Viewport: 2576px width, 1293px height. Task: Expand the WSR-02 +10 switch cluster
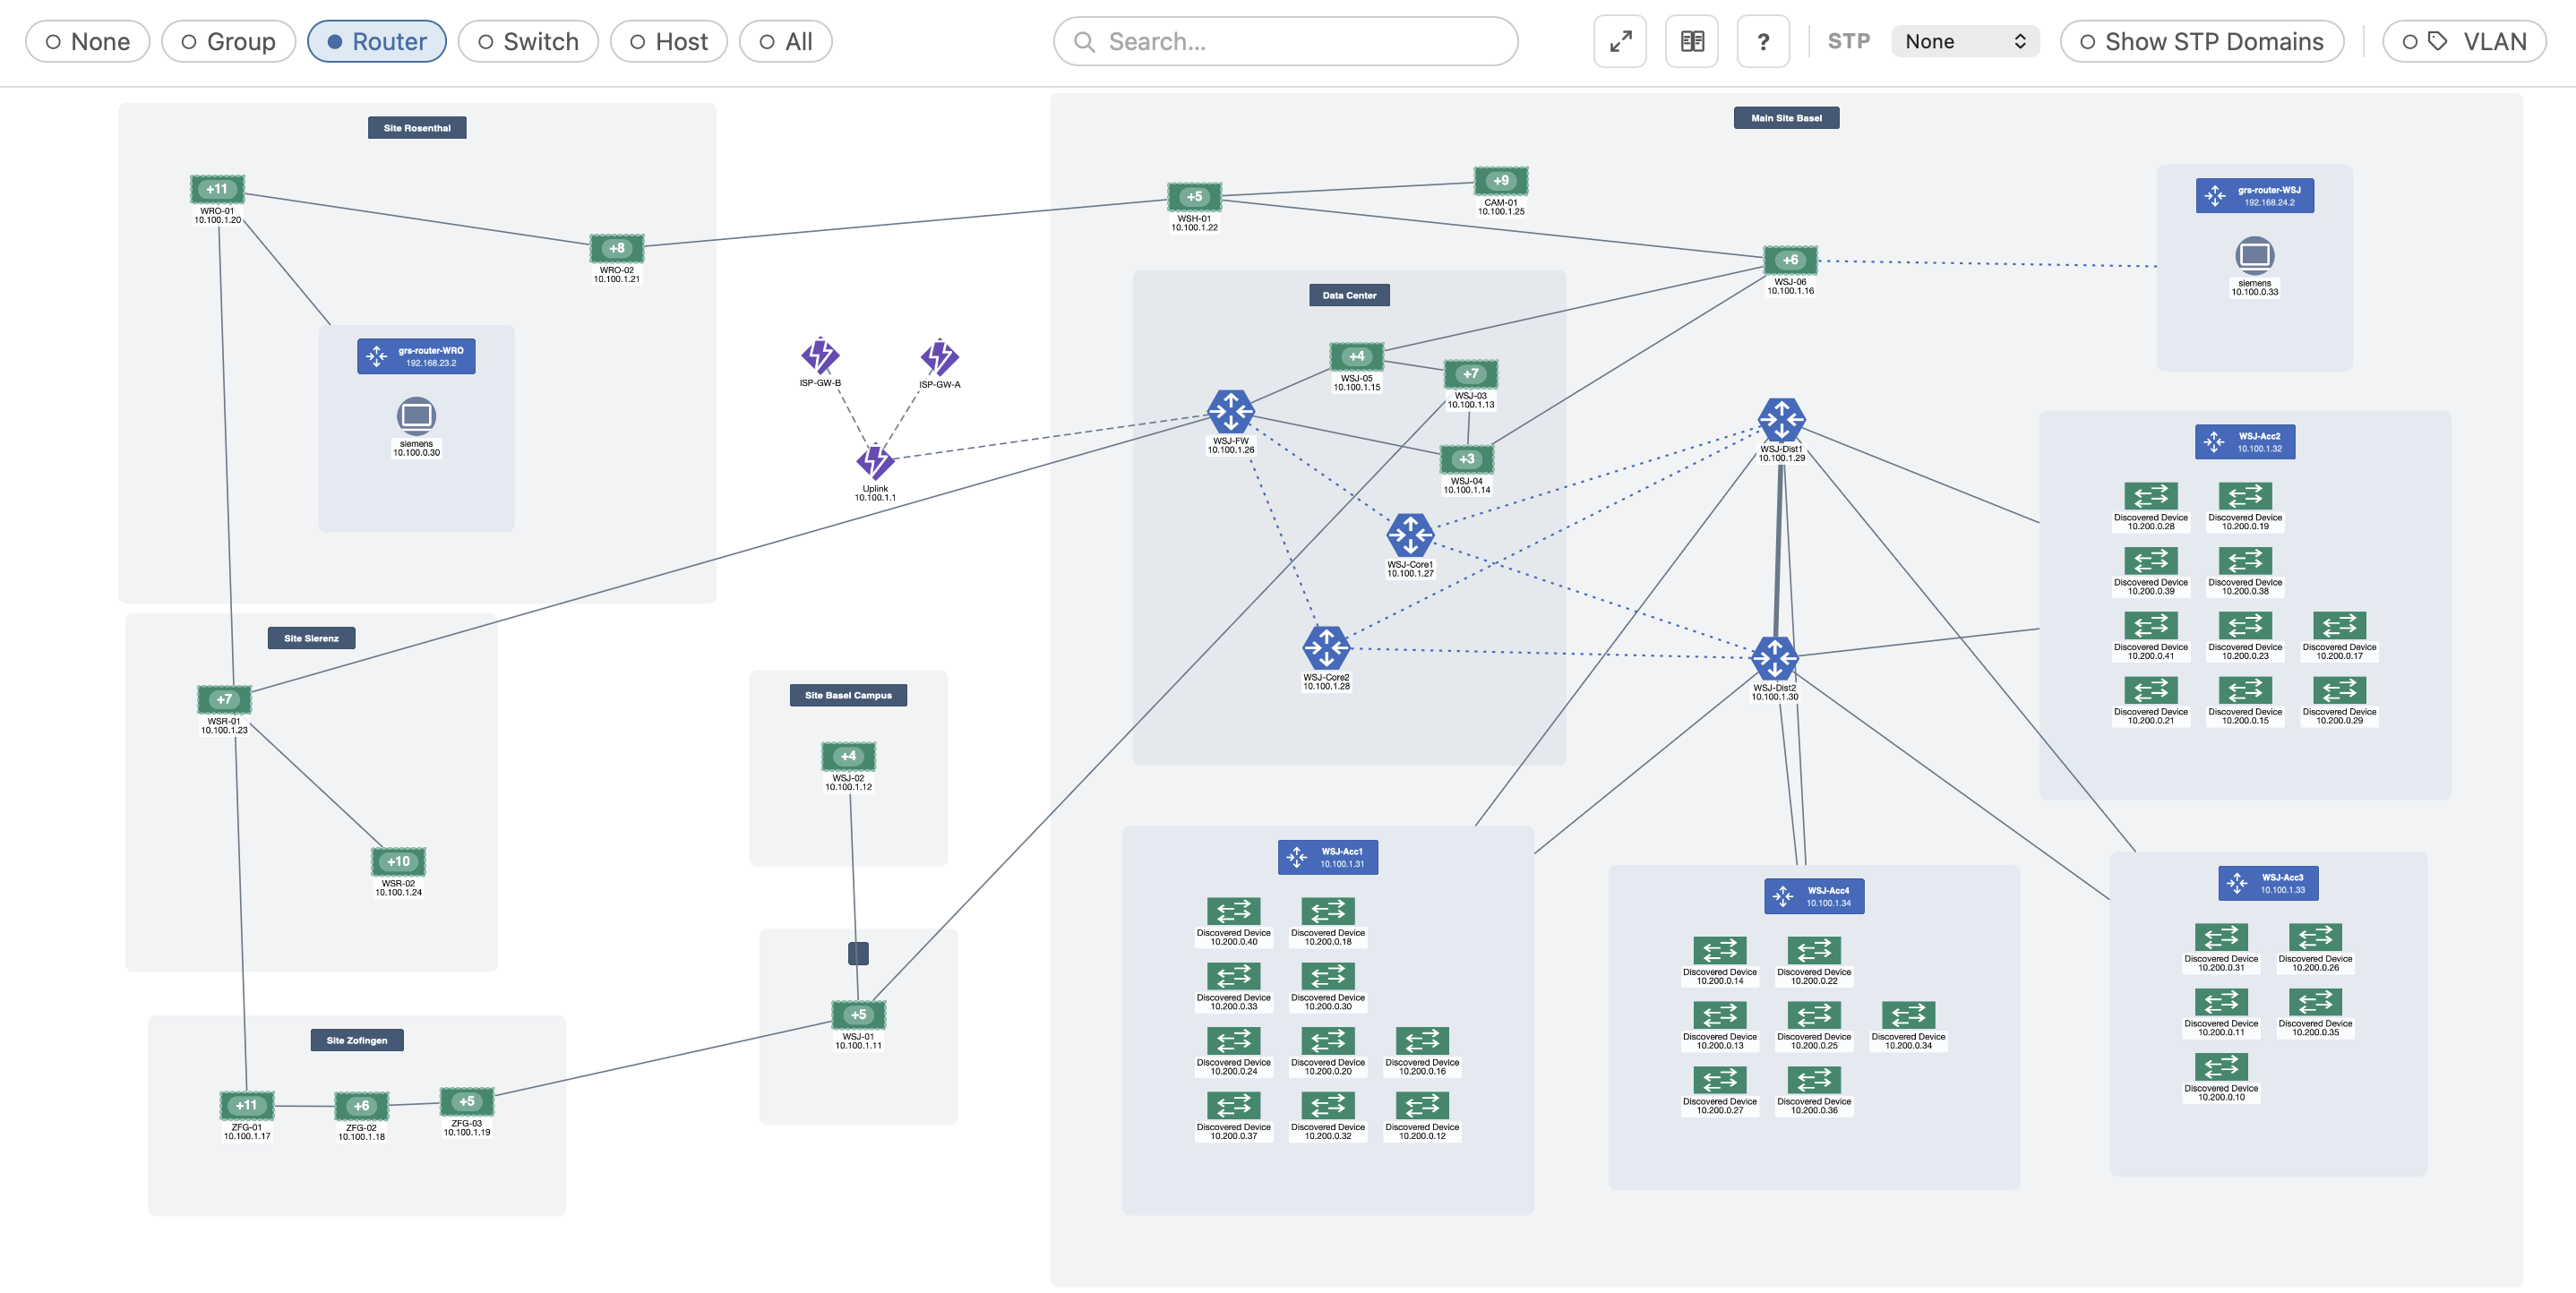(398, 861)
